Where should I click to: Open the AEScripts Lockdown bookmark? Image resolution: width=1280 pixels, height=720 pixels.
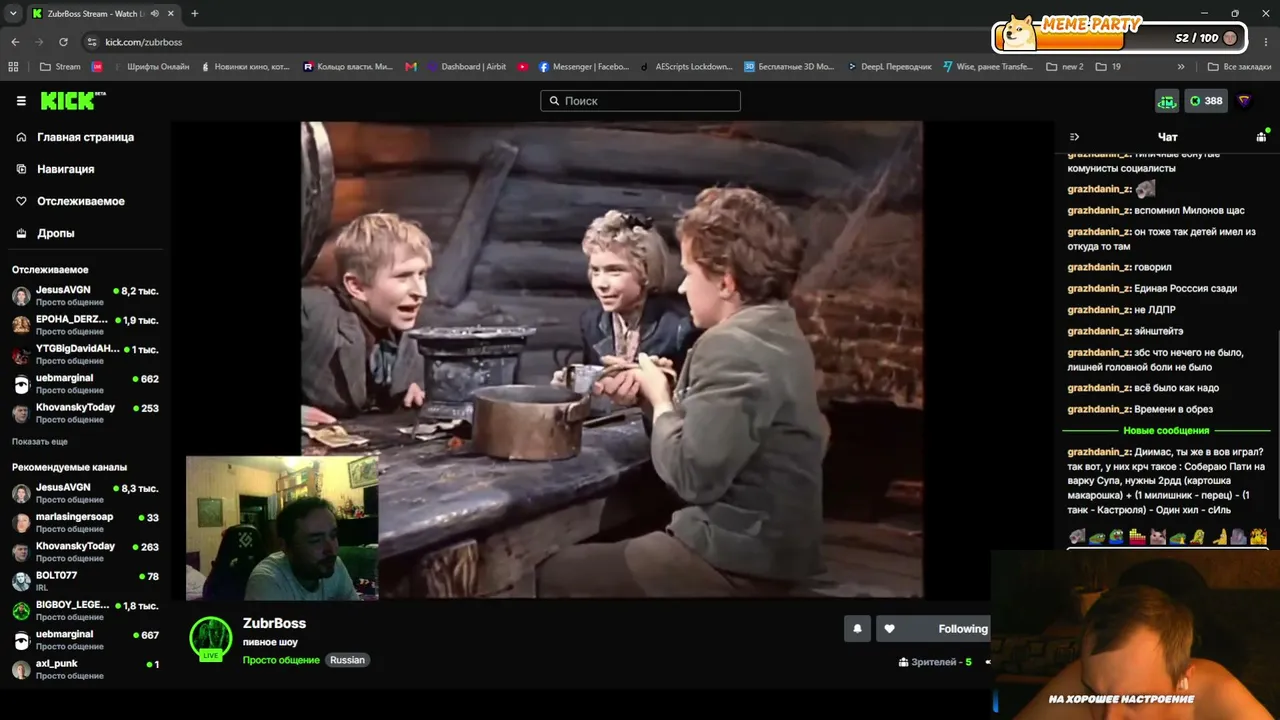tap(686, 67)
